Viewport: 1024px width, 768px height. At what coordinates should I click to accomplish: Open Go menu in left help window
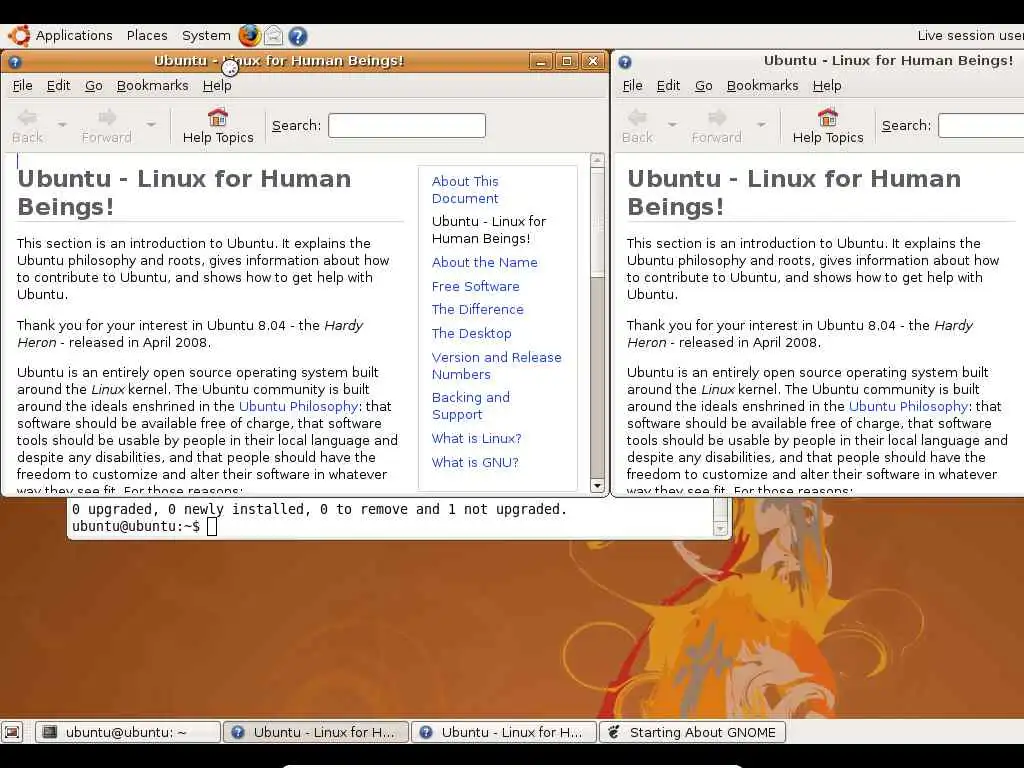click(93, 86)
